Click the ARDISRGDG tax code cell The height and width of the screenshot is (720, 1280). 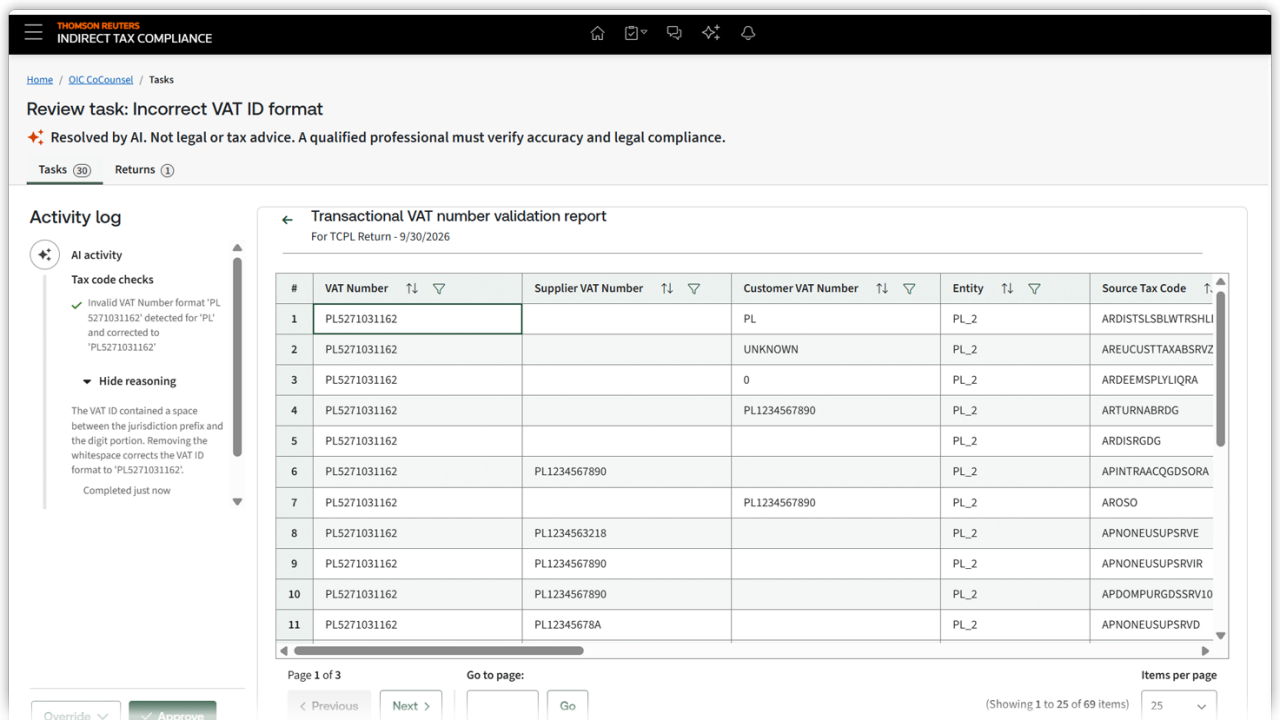point(1154,441)
